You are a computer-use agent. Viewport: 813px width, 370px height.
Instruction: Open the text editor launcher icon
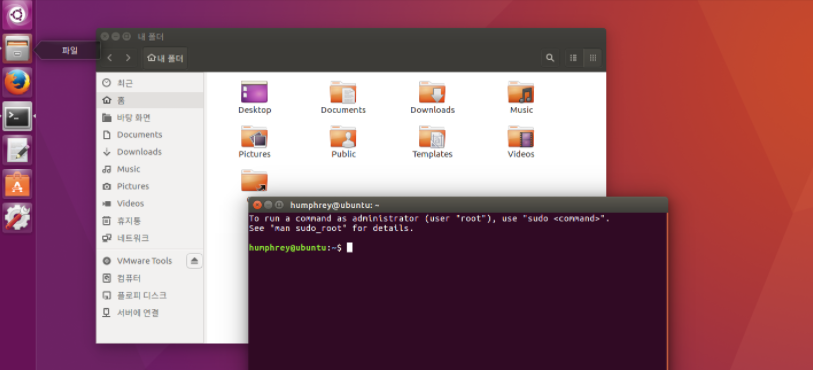(x=18, y=150)
